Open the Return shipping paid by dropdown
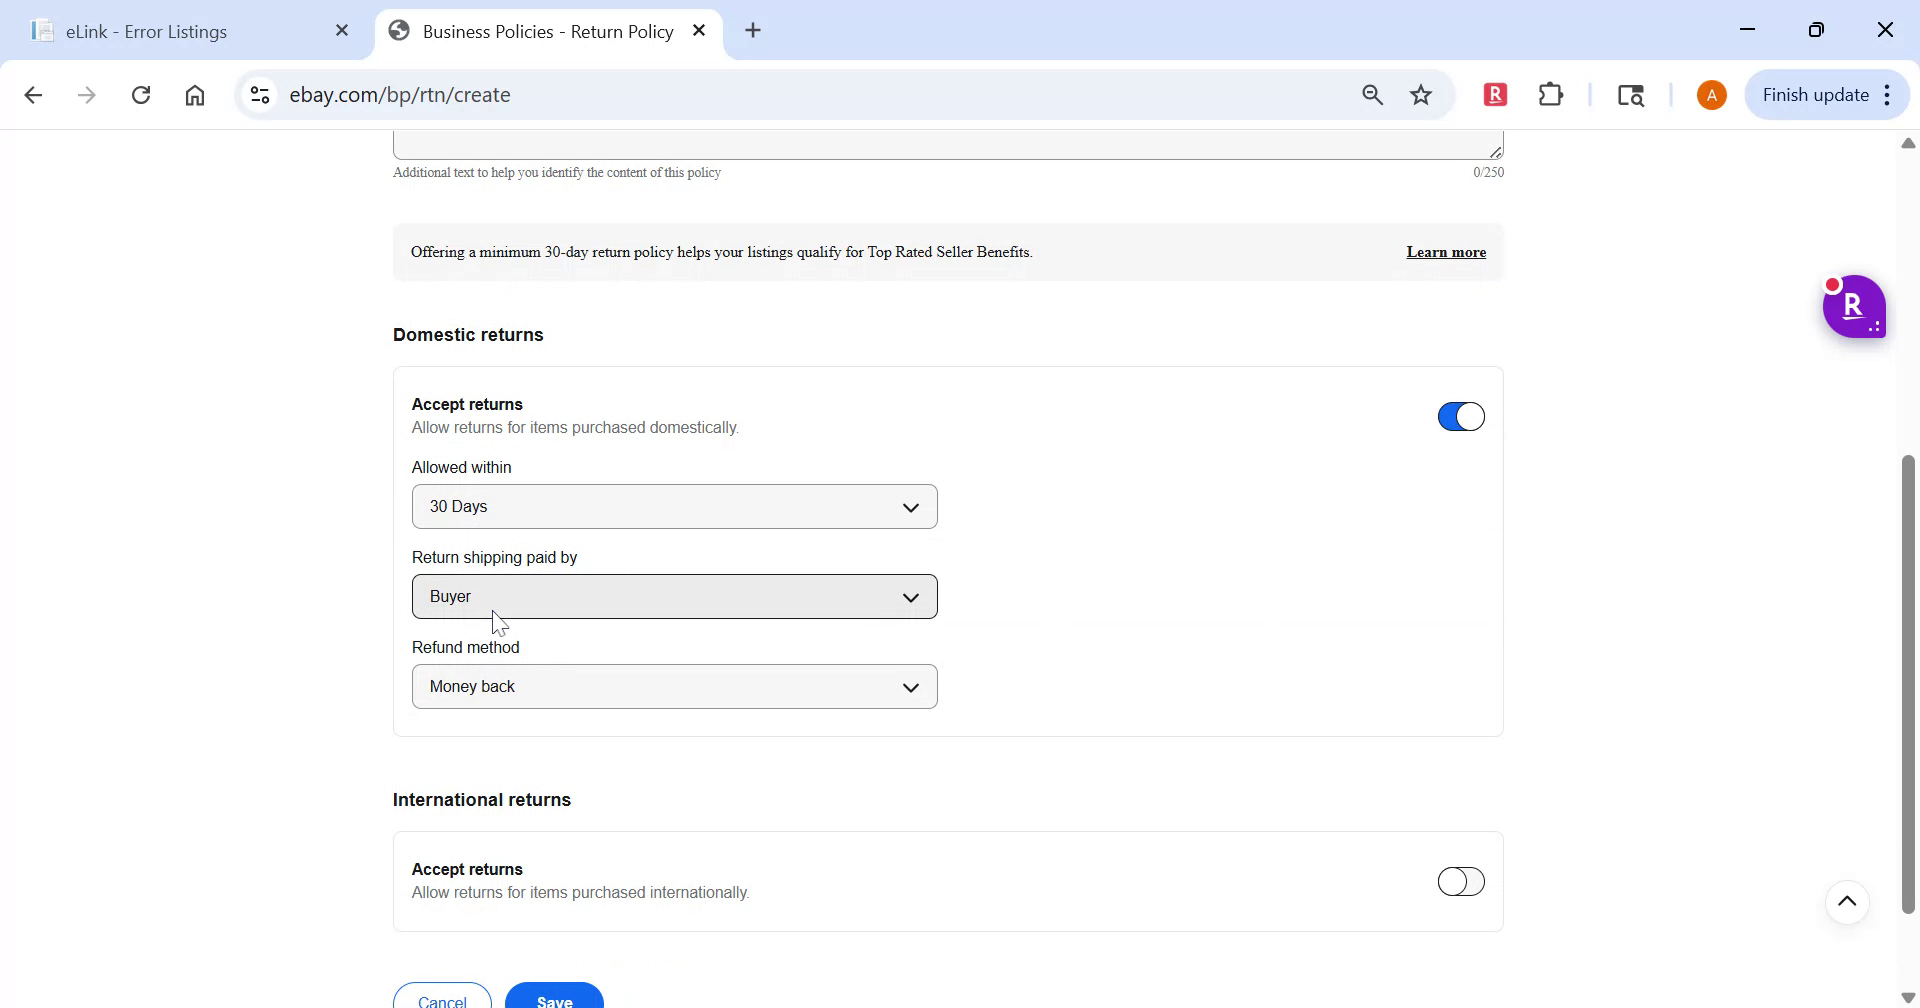1920x1008 pixels. (674, 596)
